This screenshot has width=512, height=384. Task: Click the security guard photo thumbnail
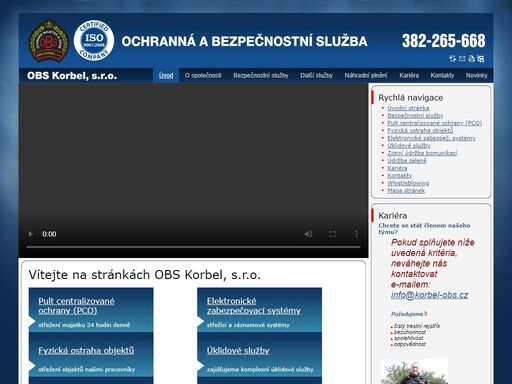414,371
